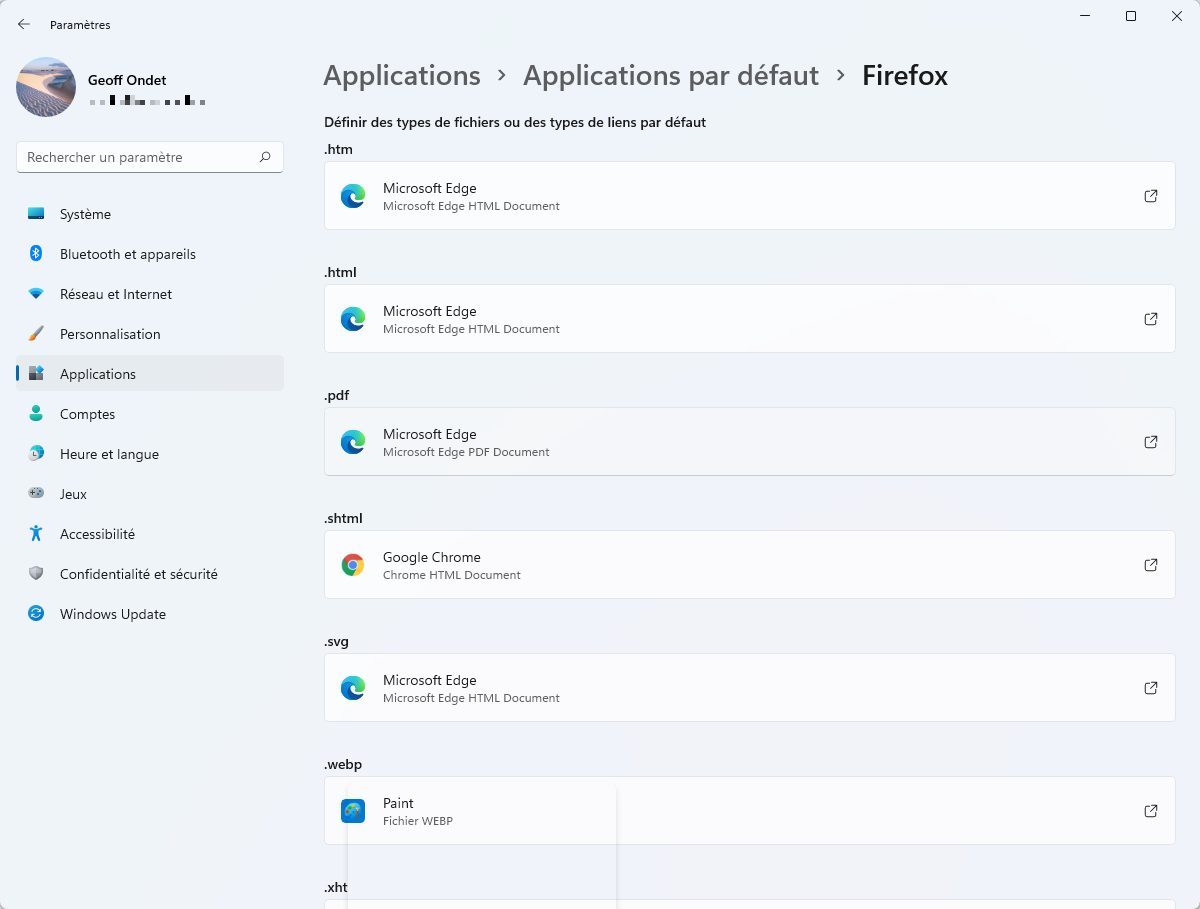Image resolution: width=1200 pixels, height=909 pixels.
Task: Click the search magnifier icon
Action: (265, 157)
